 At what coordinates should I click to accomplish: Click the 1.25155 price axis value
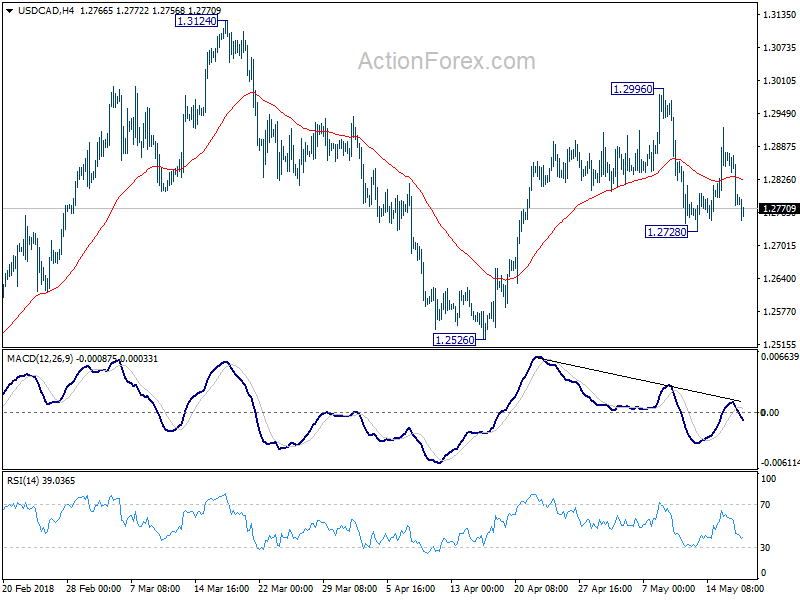779,344
